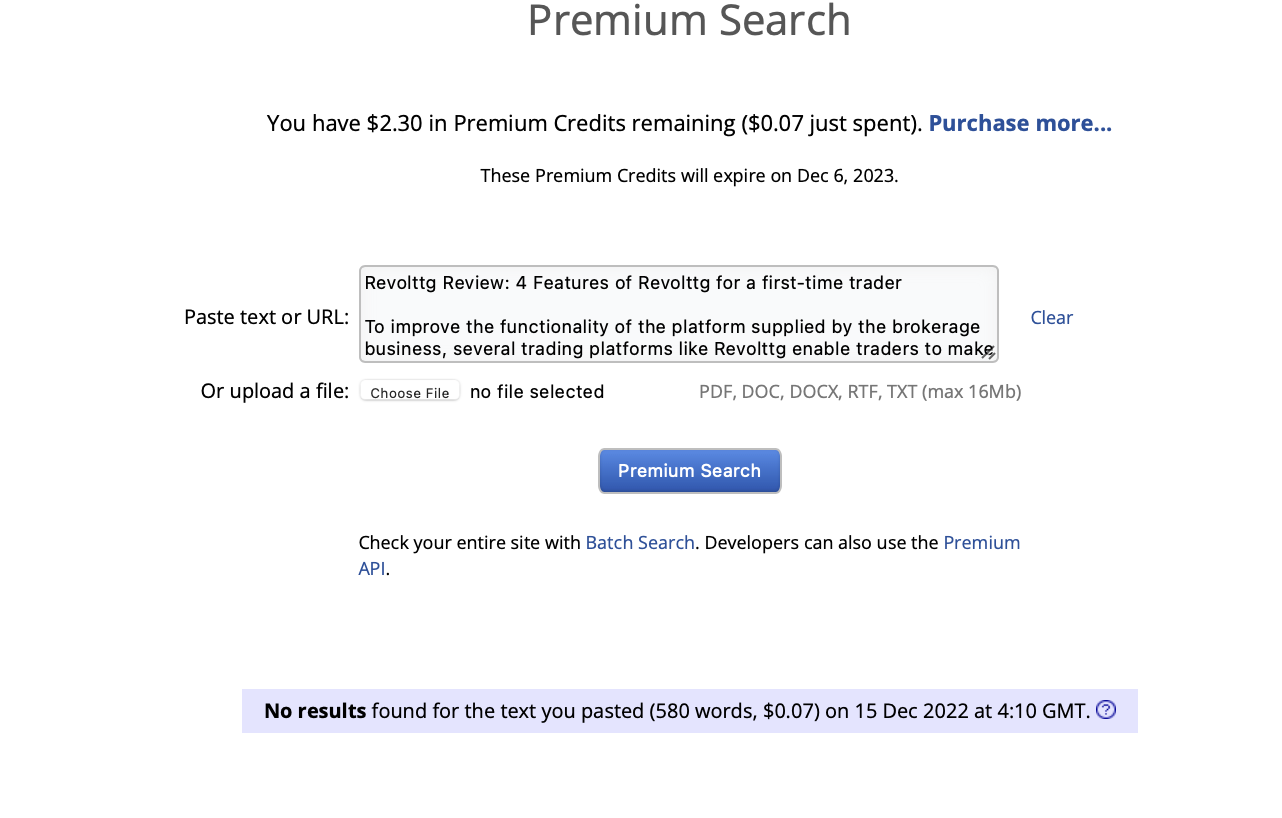Clear the pasted text via Clear link
The image size is (1282, 818).
[x=1051, y=317]
